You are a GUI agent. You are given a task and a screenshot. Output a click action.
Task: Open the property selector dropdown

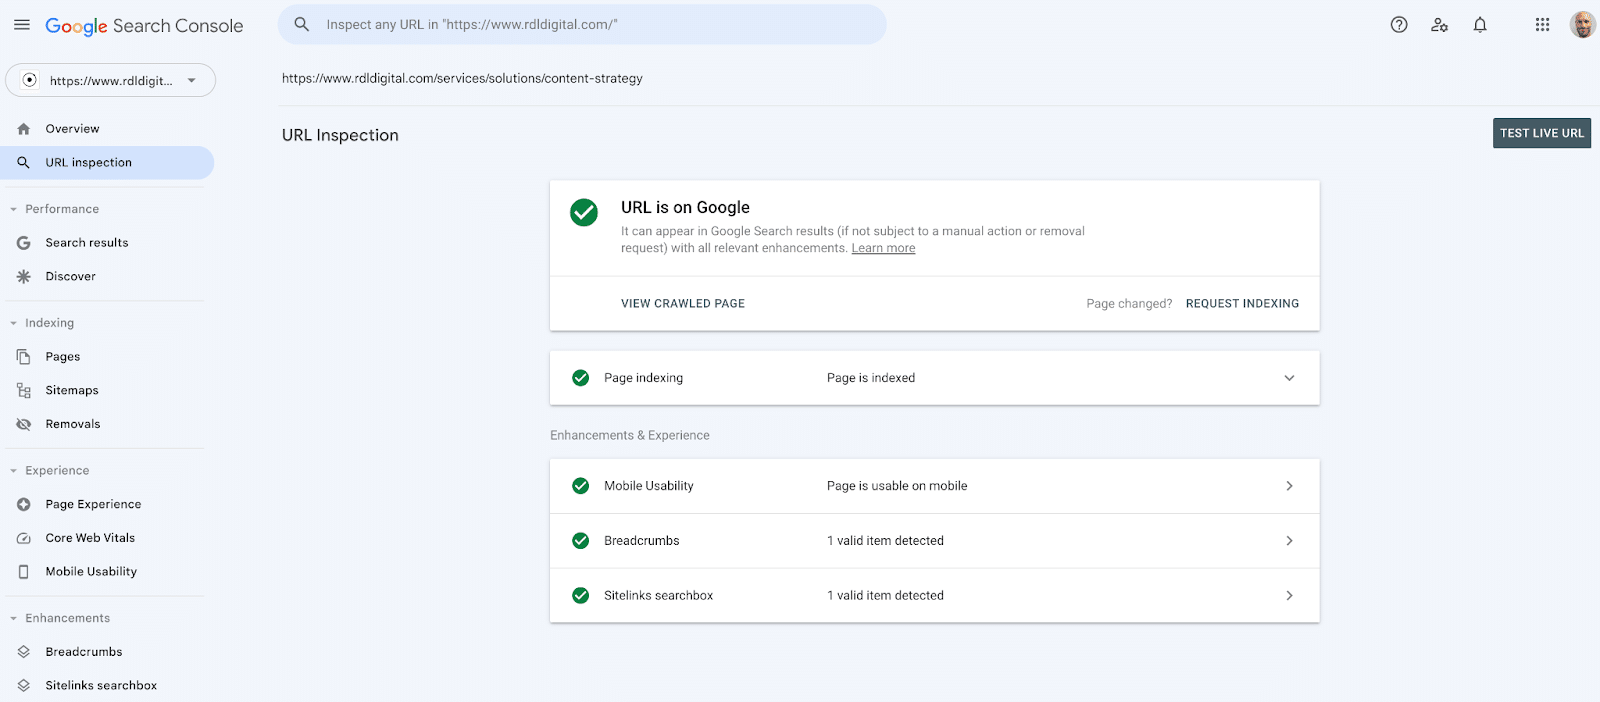click(111, 81)
